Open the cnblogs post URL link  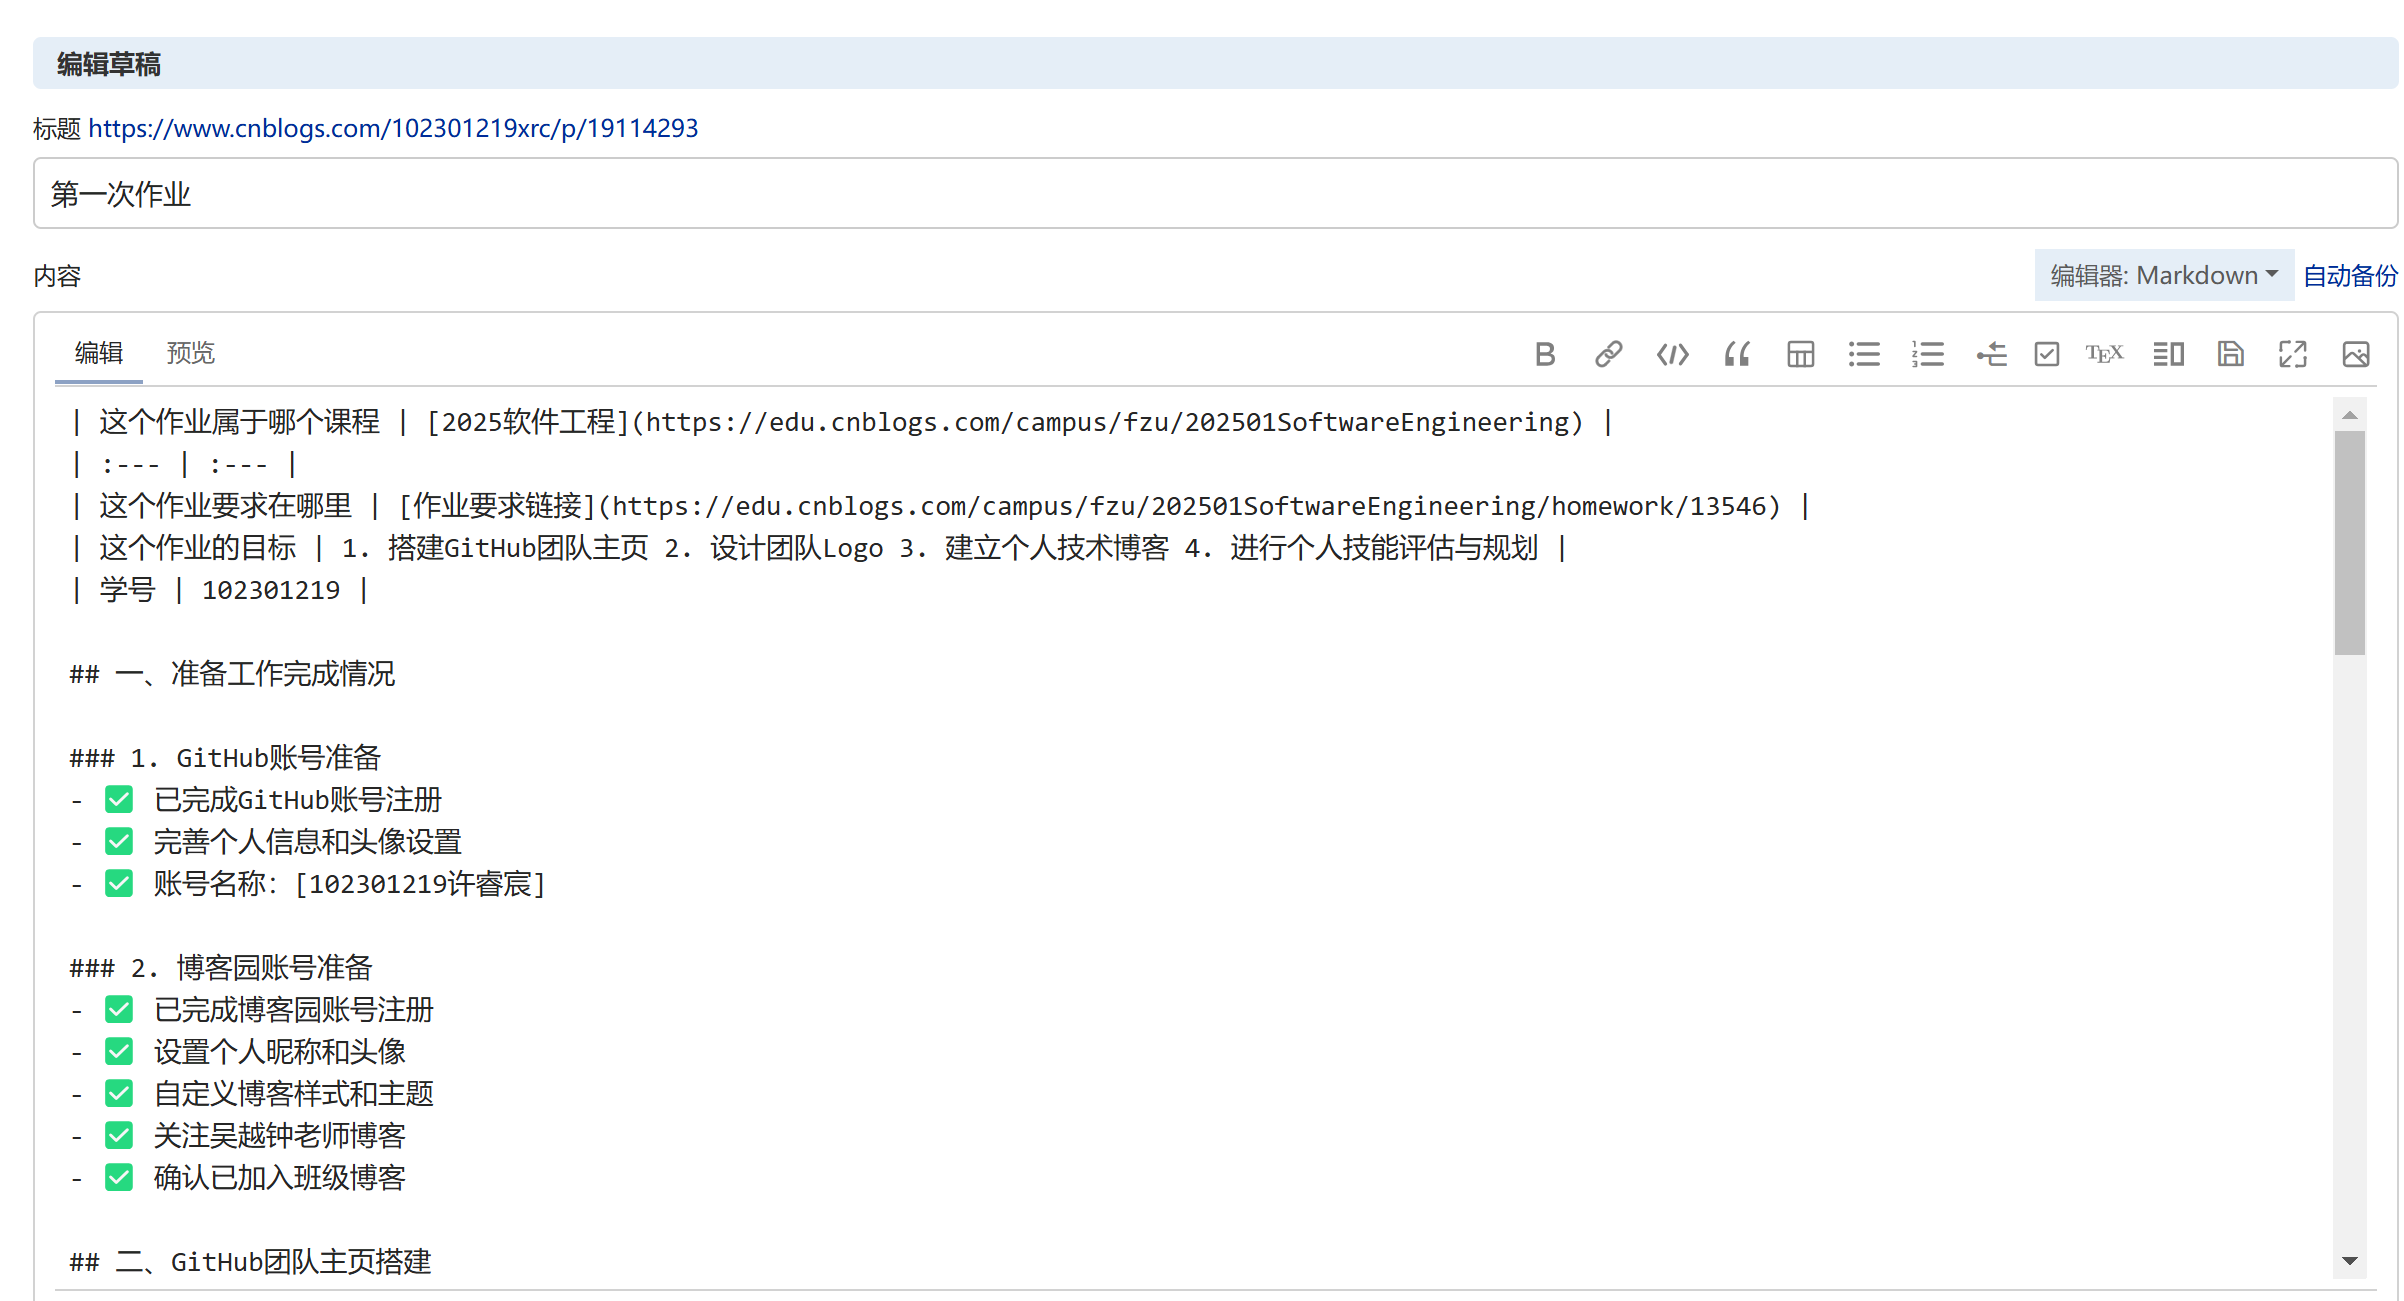coord(393,128)
